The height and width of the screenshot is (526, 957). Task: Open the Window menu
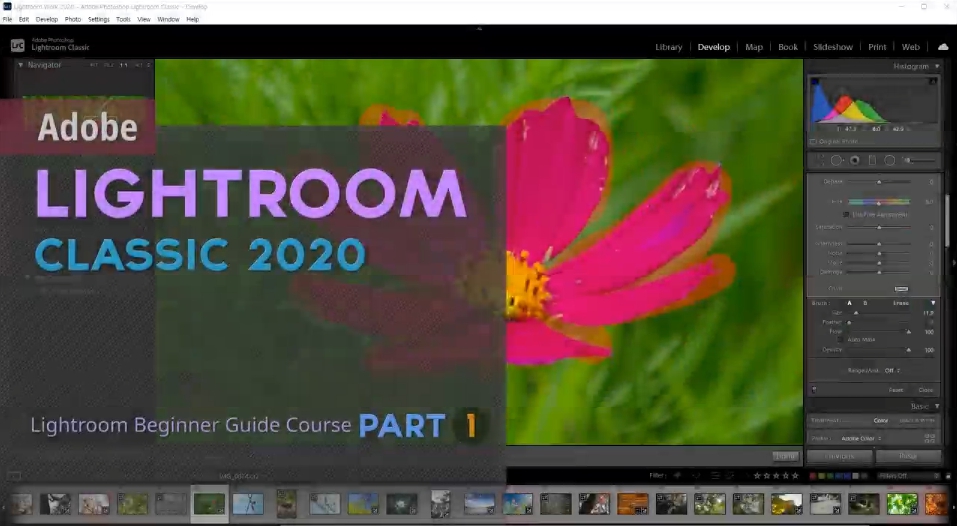[x=168, y=20]
